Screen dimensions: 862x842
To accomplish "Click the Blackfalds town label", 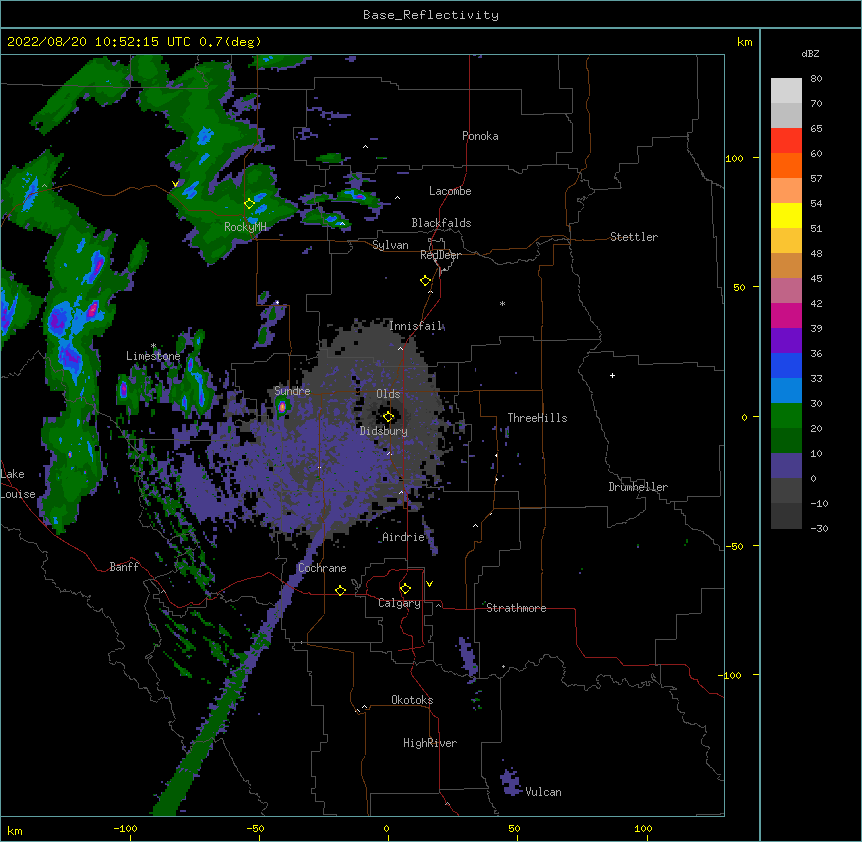I will point(441,223).
